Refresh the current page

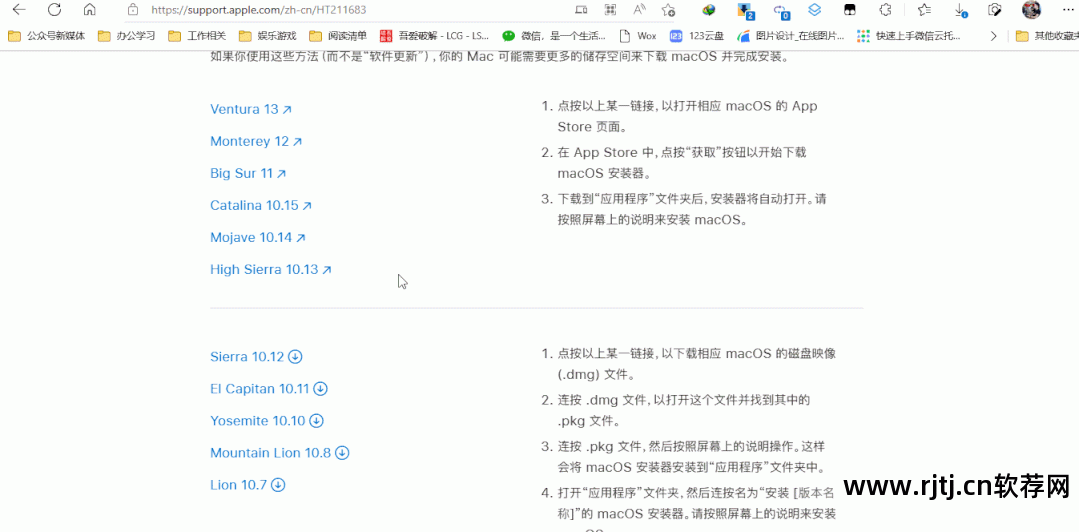tap(54, 10)
